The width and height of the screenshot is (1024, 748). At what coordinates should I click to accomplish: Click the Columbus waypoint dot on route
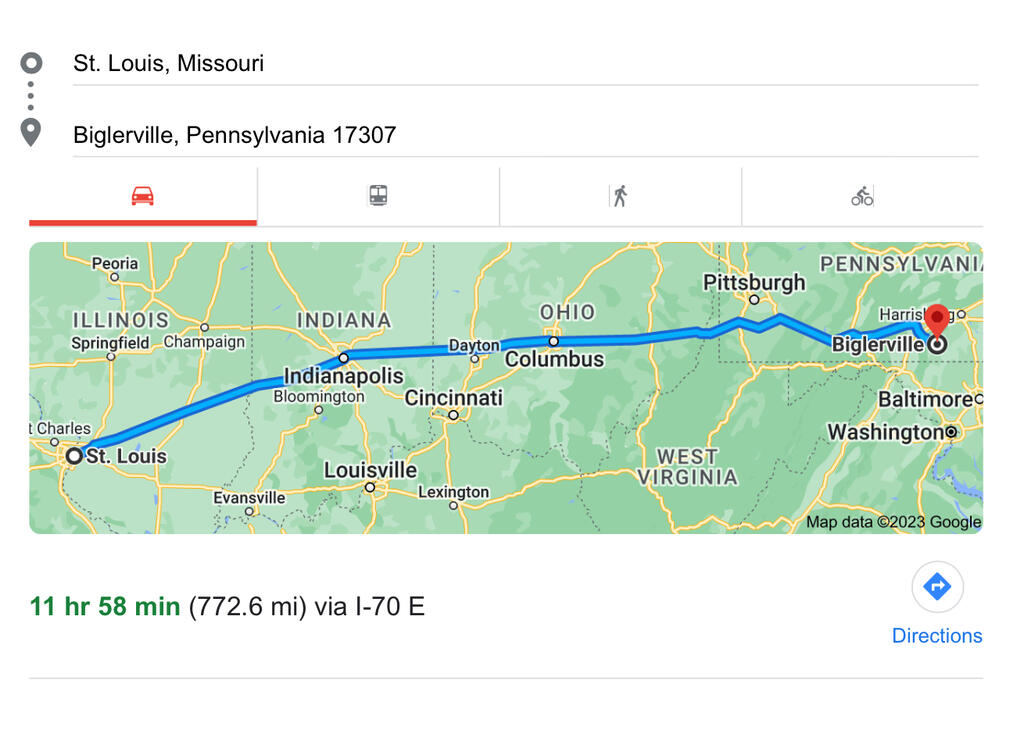[553, 341]
